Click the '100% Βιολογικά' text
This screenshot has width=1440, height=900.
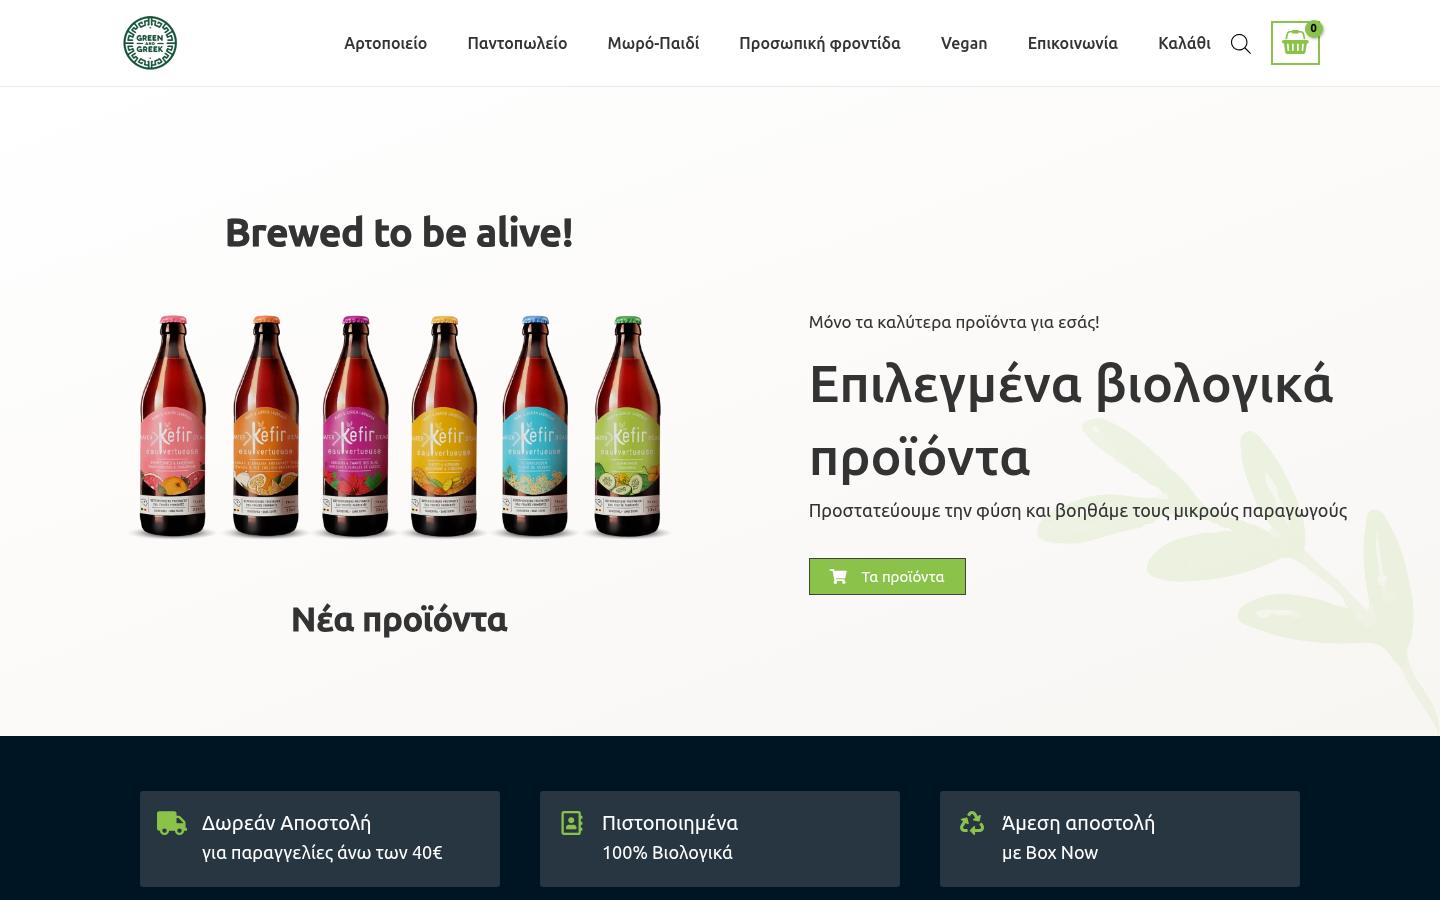point(667,853)
